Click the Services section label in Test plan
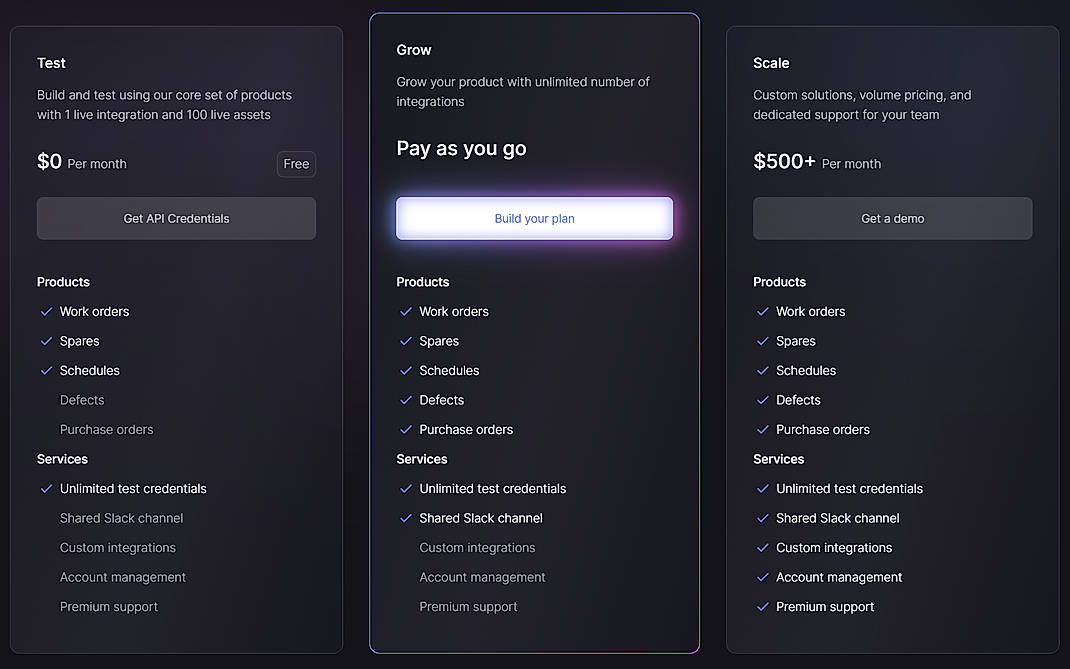The image size is (1070, 669). point(62,459)
